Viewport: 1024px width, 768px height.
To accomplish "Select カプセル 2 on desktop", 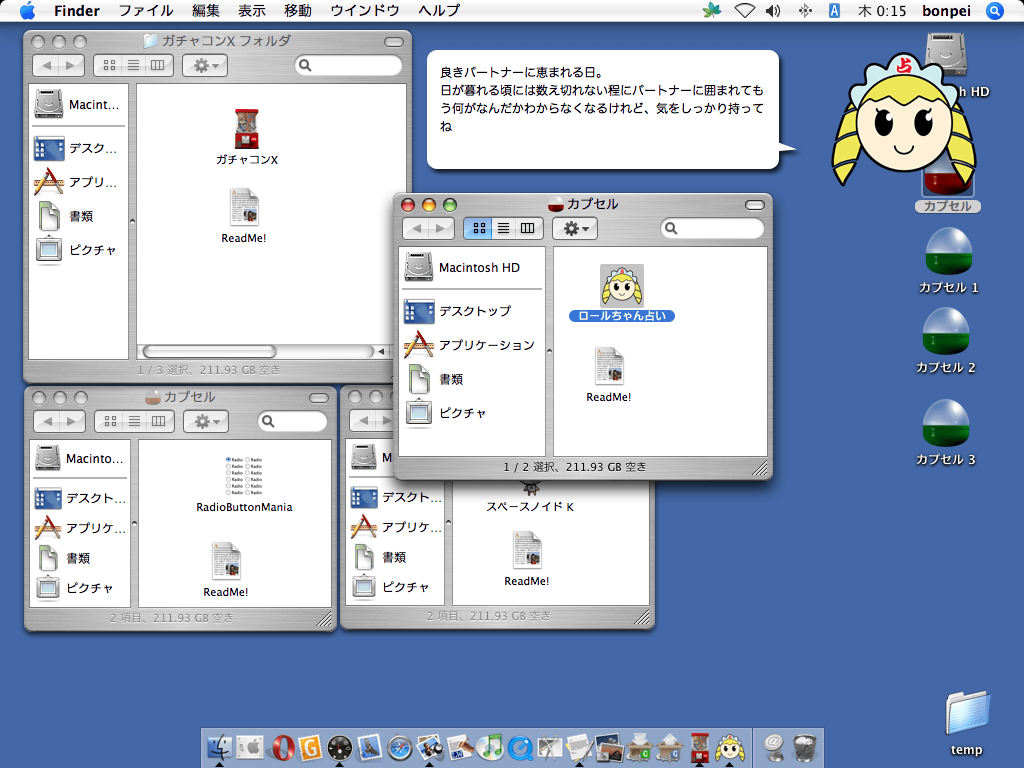I will pos(946,332).
